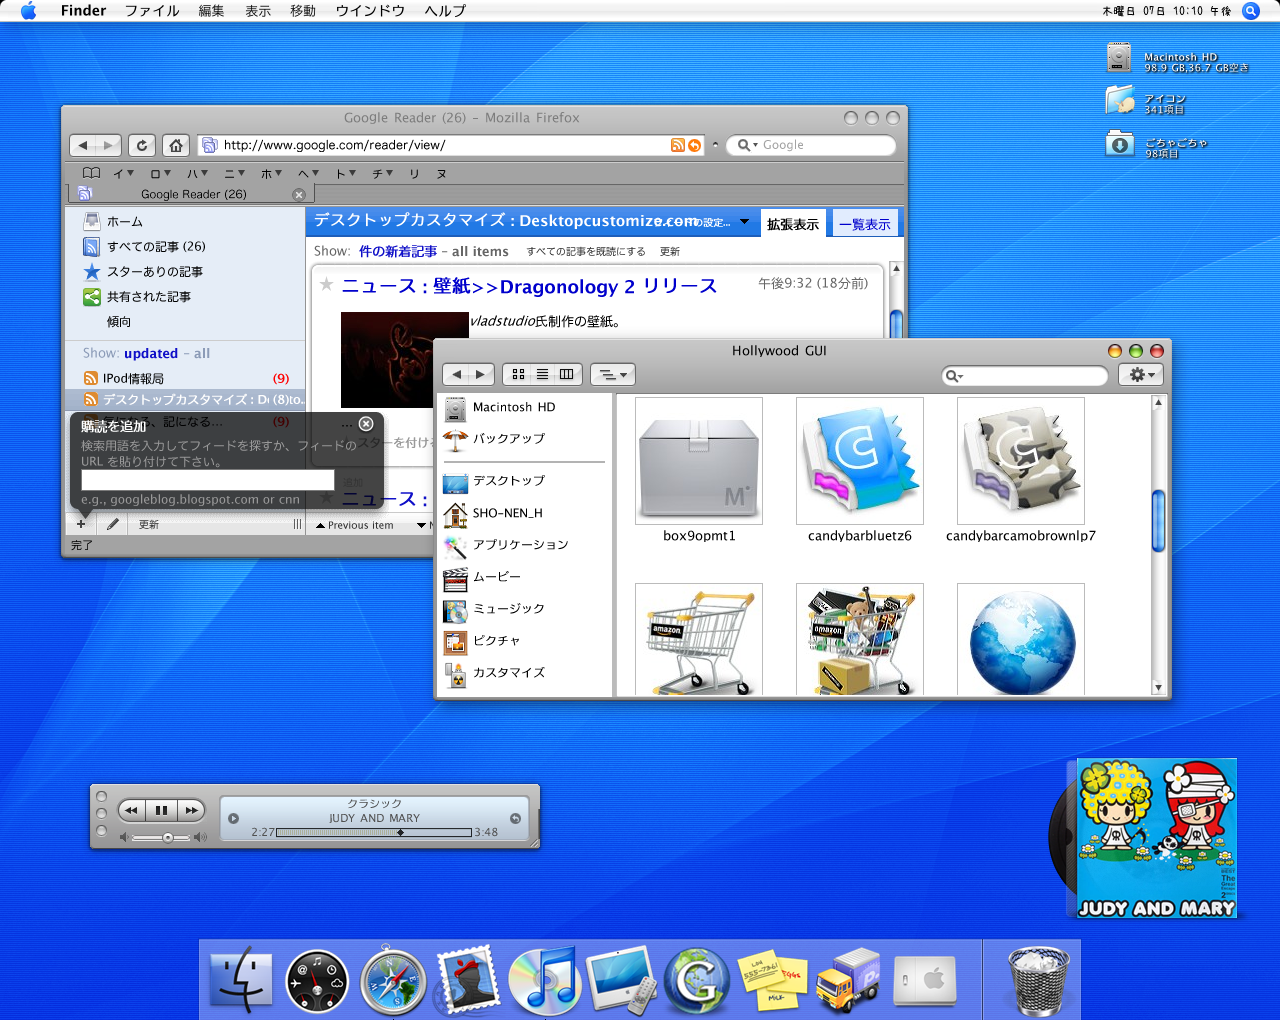Open the bookmarks book icon in Firefox
1280x1020 pixels.
point(91,173)
